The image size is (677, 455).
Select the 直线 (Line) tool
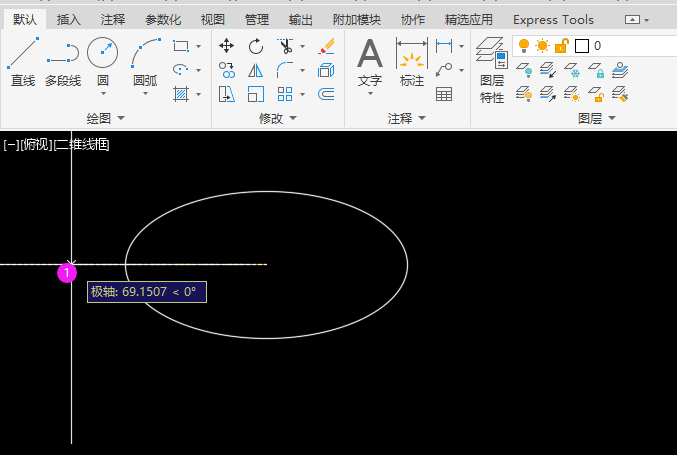tap(23, 61)
